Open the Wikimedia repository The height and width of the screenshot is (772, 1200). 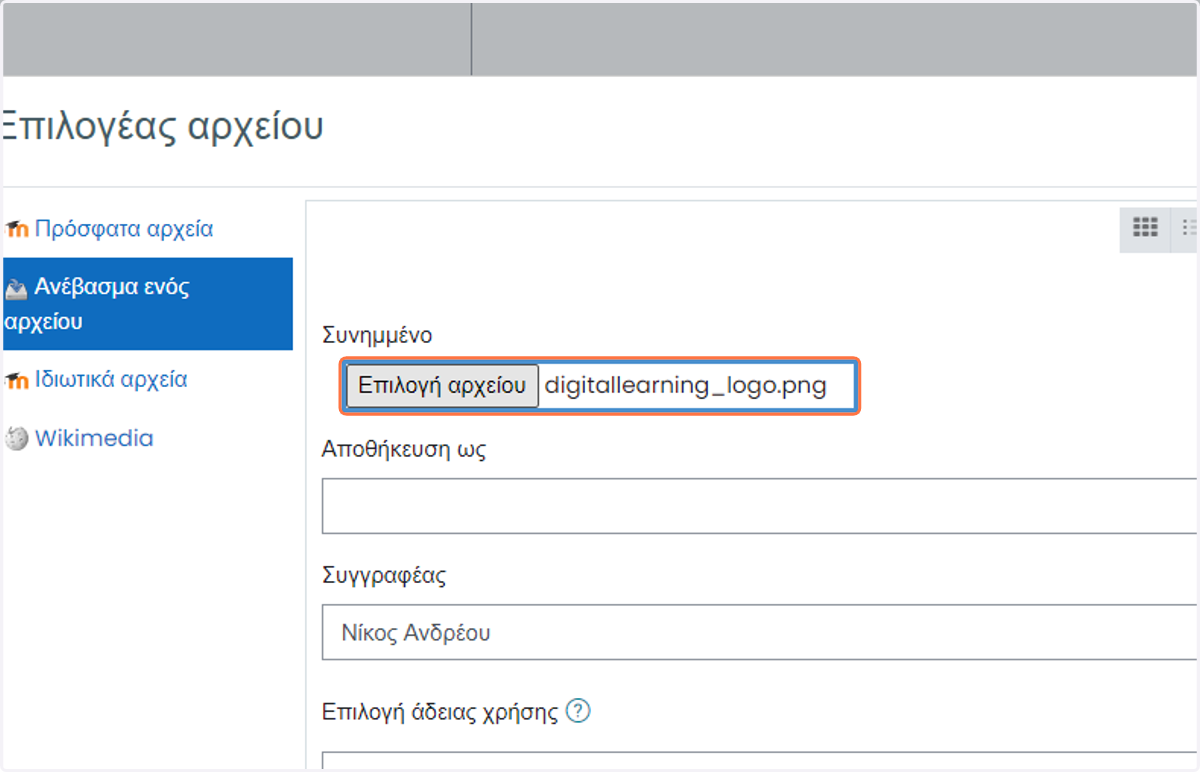tap(94, 438)
